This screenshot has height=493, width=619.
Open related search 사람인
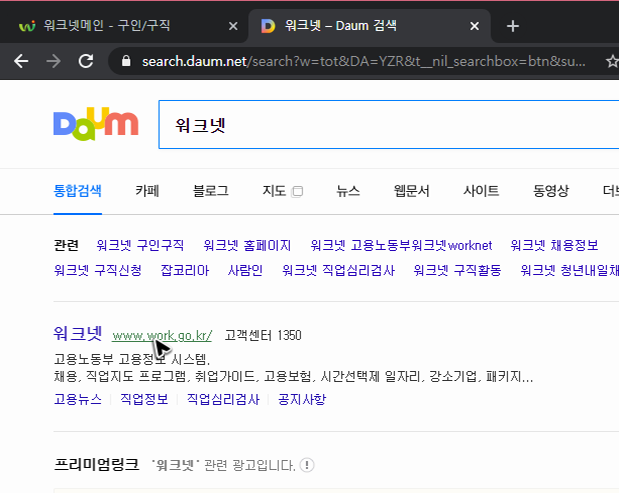245,270
